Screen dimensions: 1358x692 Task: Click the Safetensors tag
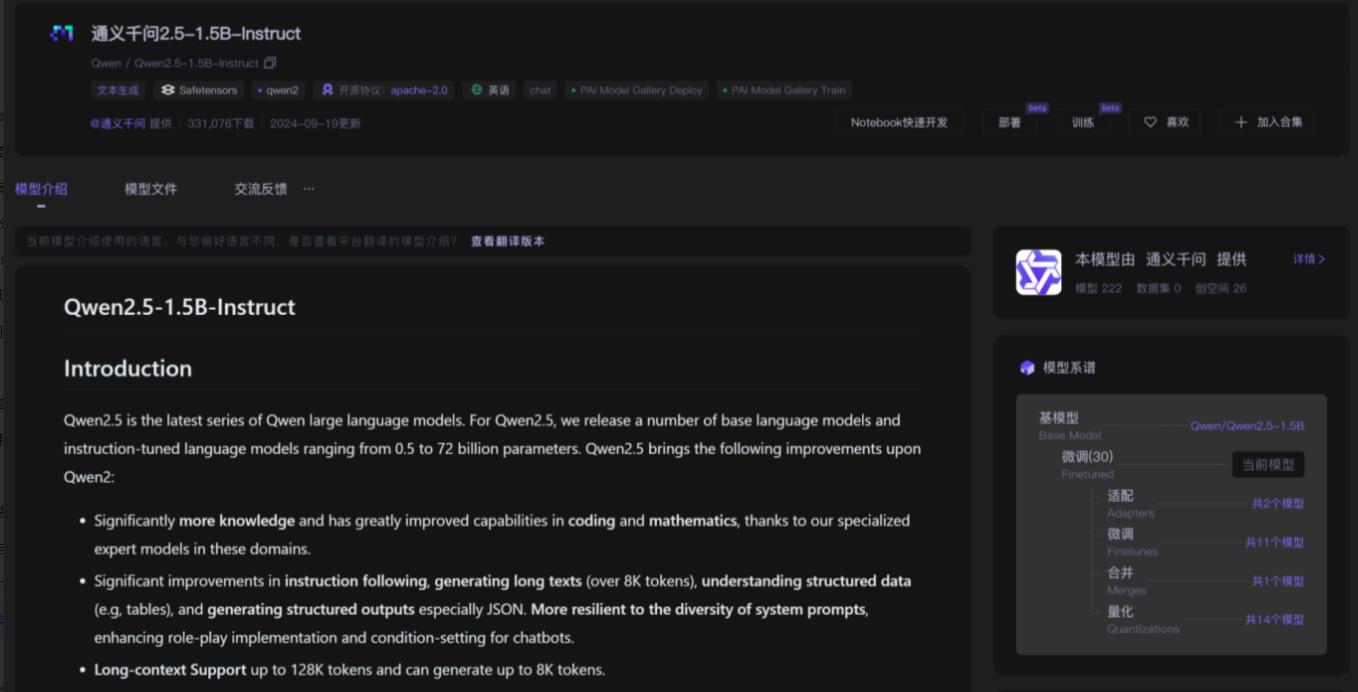tap(200, 90)
